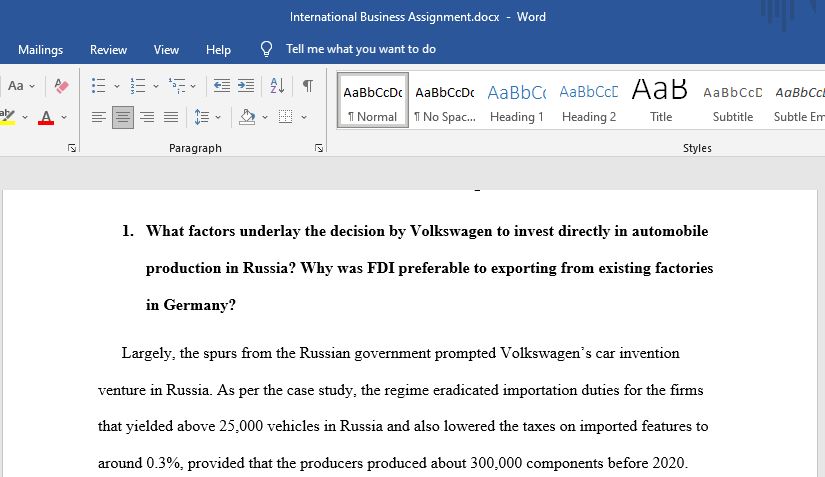Click the word Volkswagen in question heading
Image resolution: width=825 pixels, height=477 pixels.
pyautogui.click(x=451, y=231)
